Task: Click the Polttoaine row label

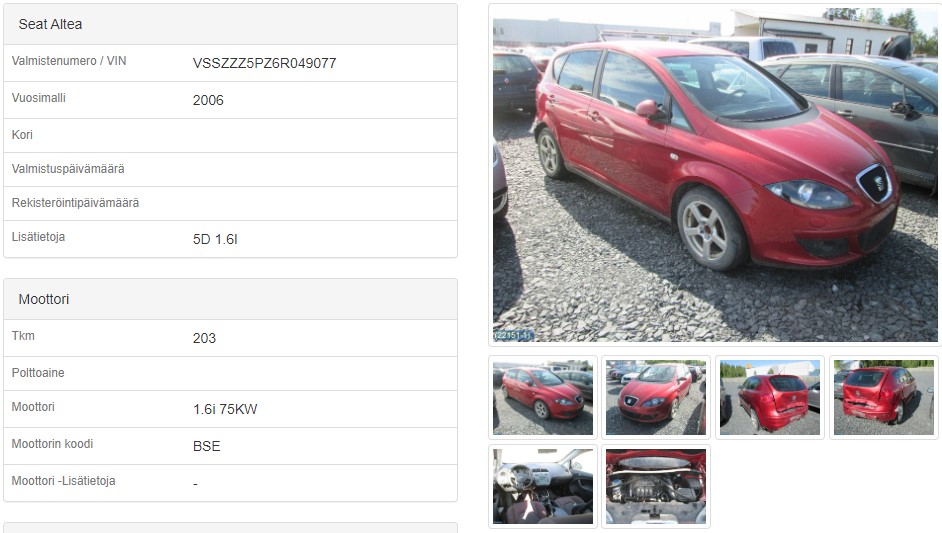Action: click(38, 373)
